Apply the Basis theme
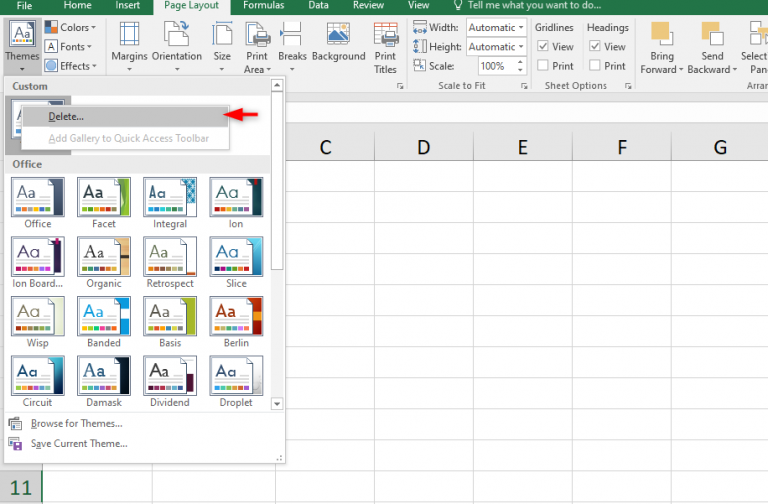 tap(170, 322)
